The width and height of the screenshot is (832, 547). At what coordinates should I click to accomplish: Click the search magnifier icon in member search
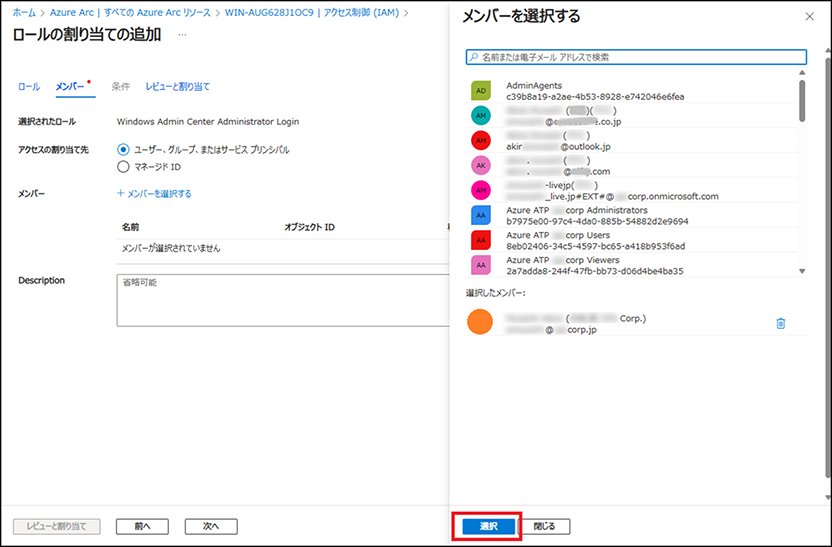pyautogui.click(x=474, y=57)
